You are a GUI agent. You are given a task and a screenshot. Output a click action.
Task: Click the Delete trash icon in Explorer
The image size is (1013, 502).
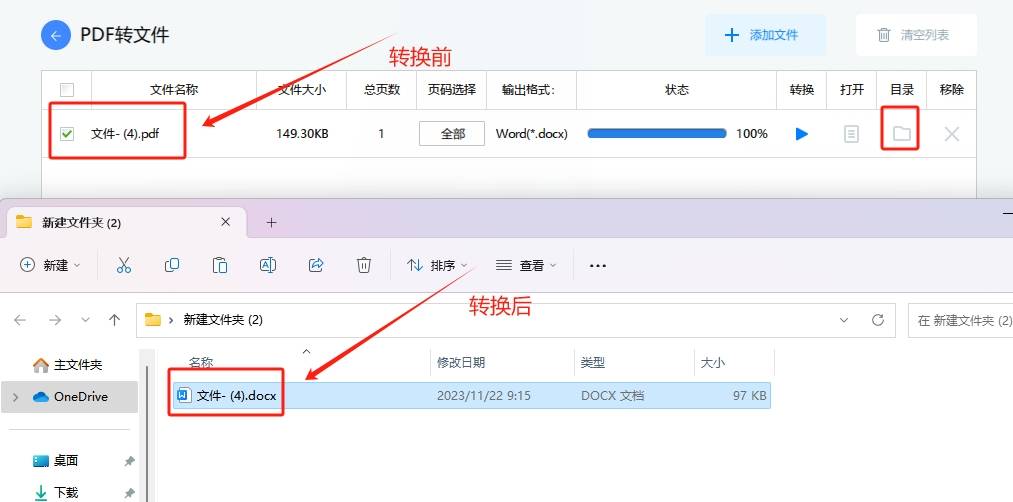click(364, 265)
